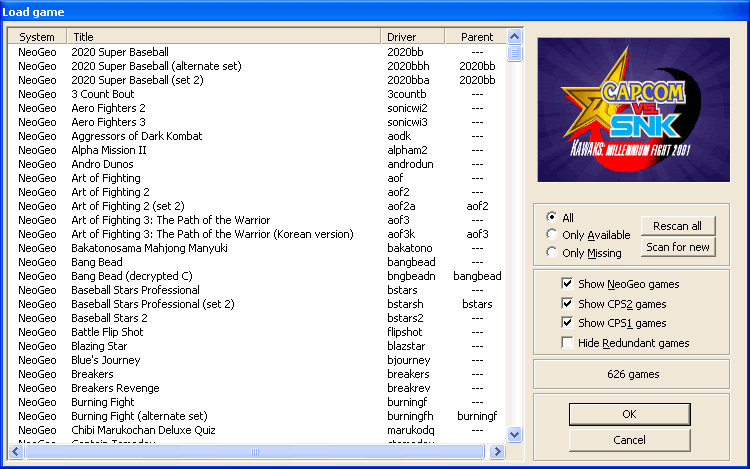750x469 pixels.
Task: Disable Show CPS1 games checkbox
Action: click(x=568, y=323)
